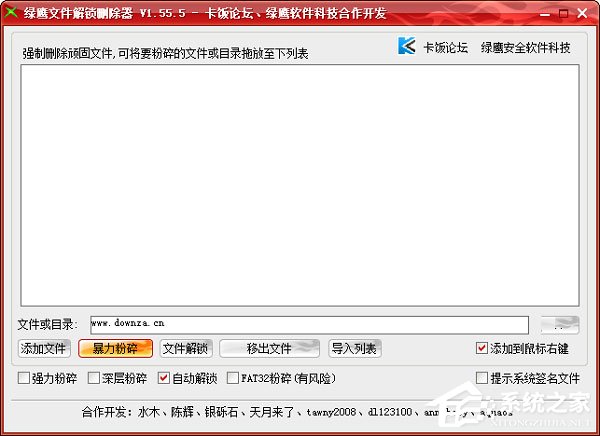Close the 绿鹰文件解锁删除器 window
The image size is (600, 436).
coord(585,13)
